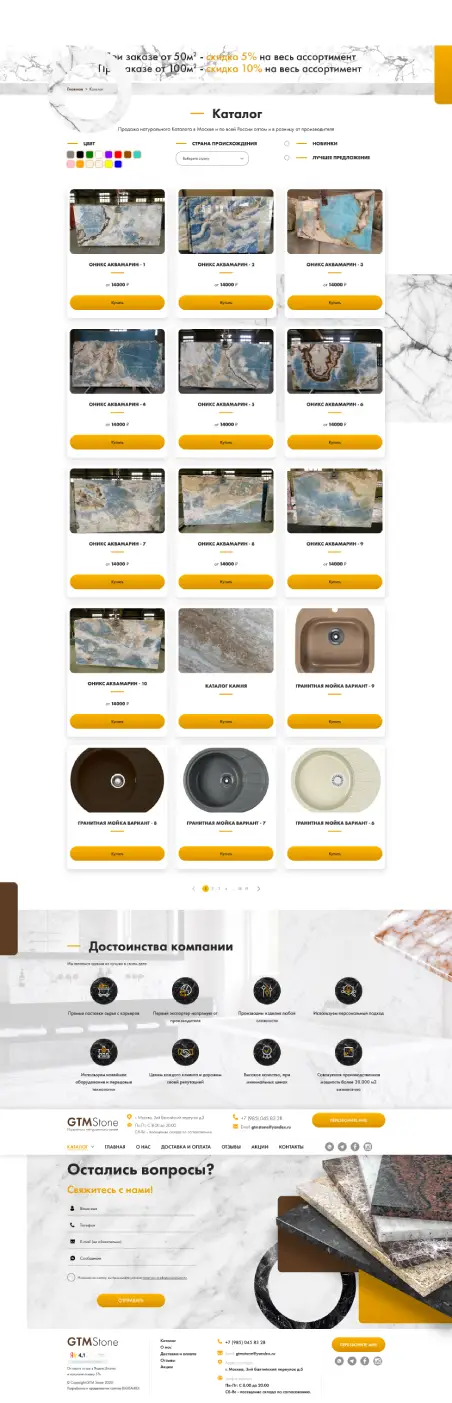452x1403 pixels.
Task: Click the Телефон input field in contact form
Action: point(131,1223)
